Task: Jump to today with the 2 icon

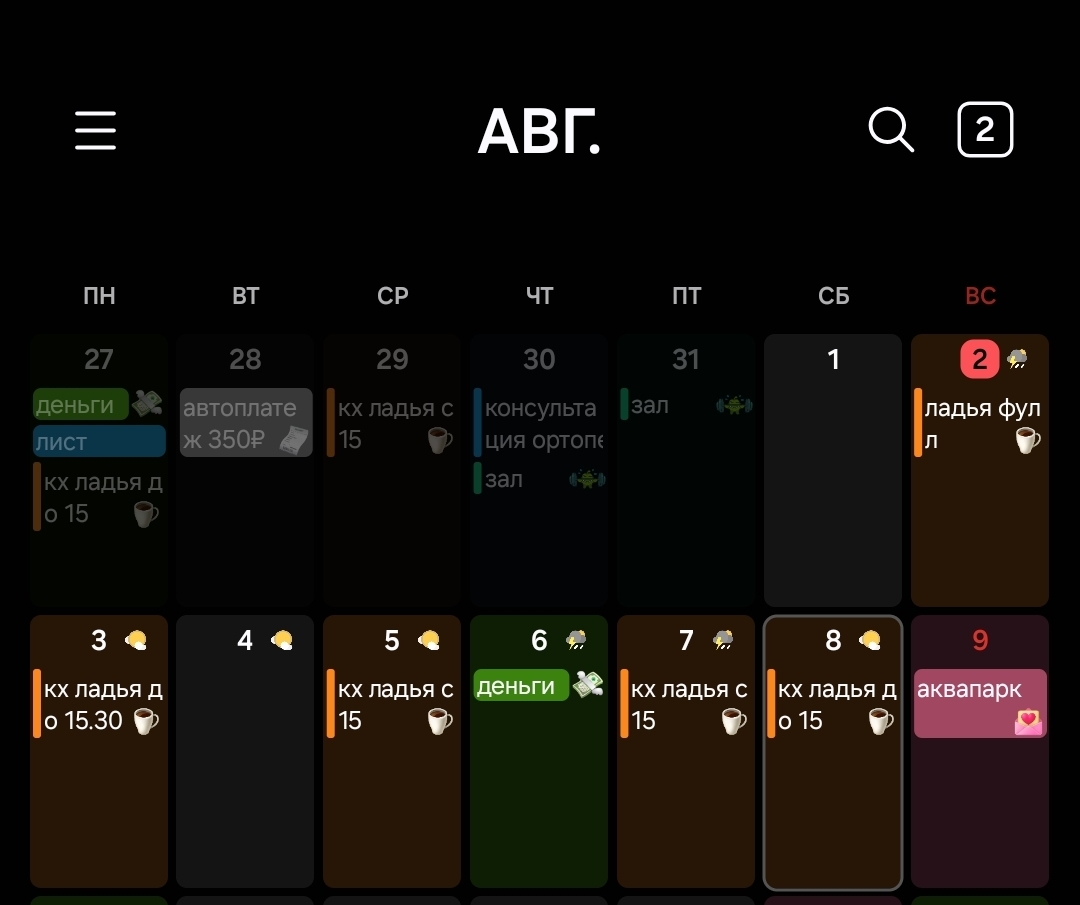Action: (x=985, y=129)
